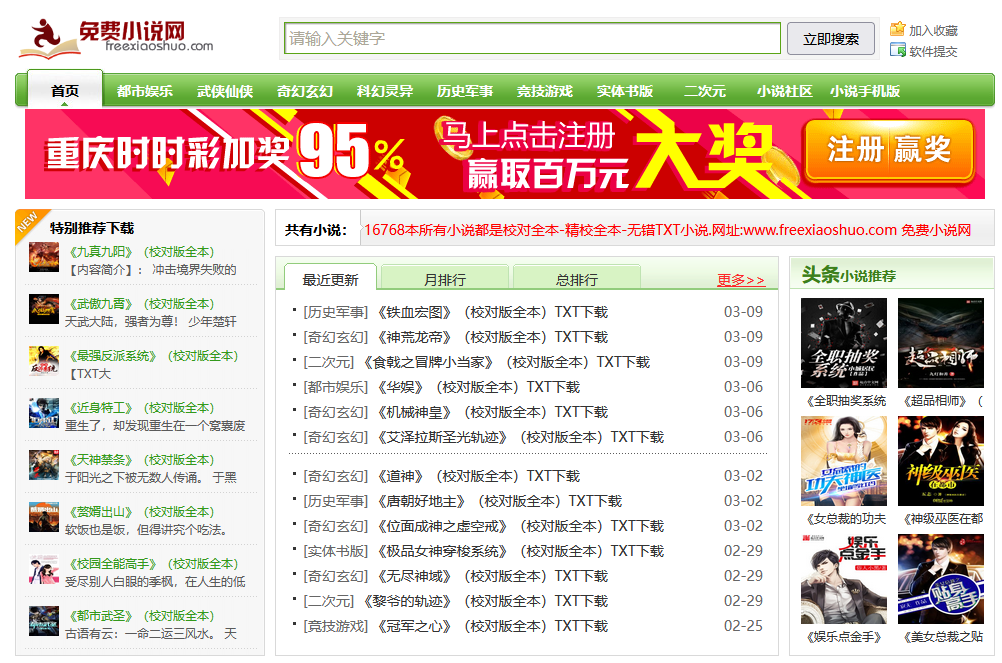Click the 软件提交 icon
This screenshot has height=663, width=1002.
tap(898, 51)
